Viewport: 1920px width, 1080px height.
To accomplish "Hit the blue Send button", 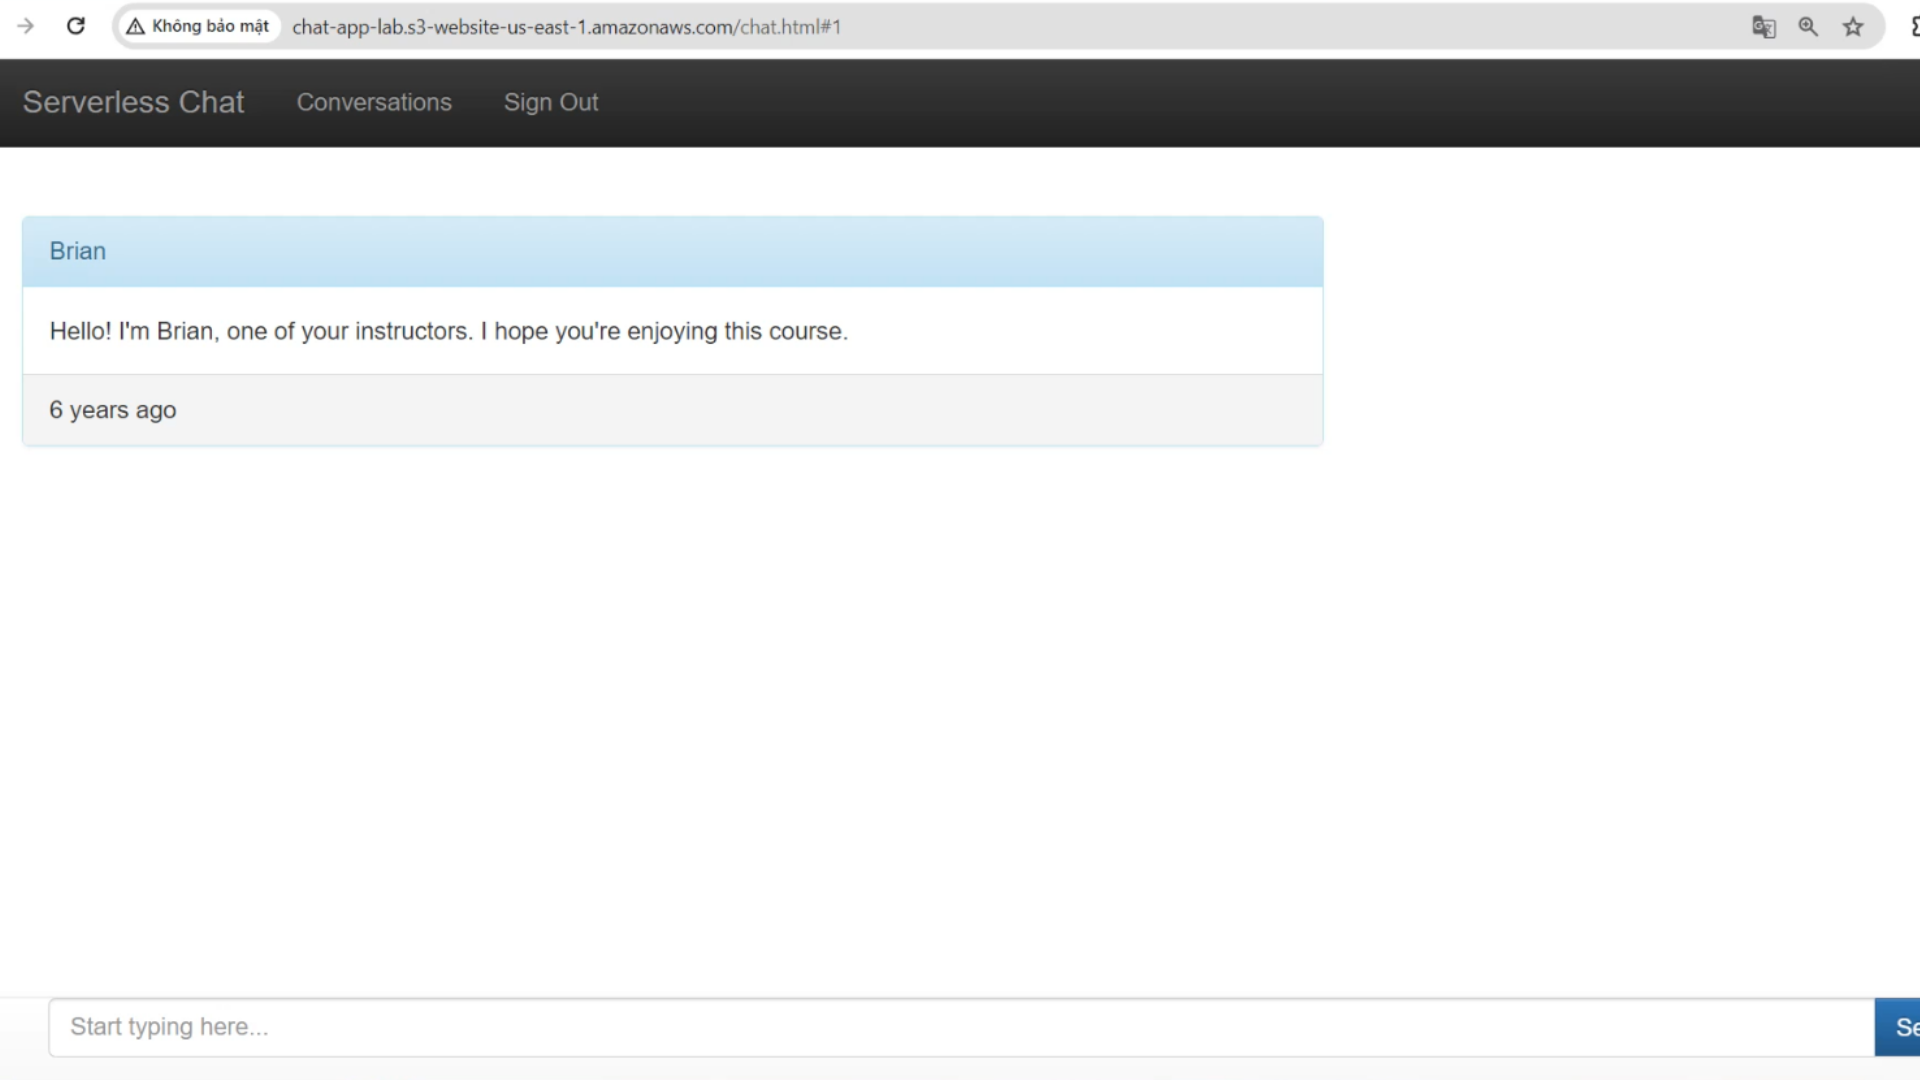I will pyautogui.click(x=1898, y=1027).
